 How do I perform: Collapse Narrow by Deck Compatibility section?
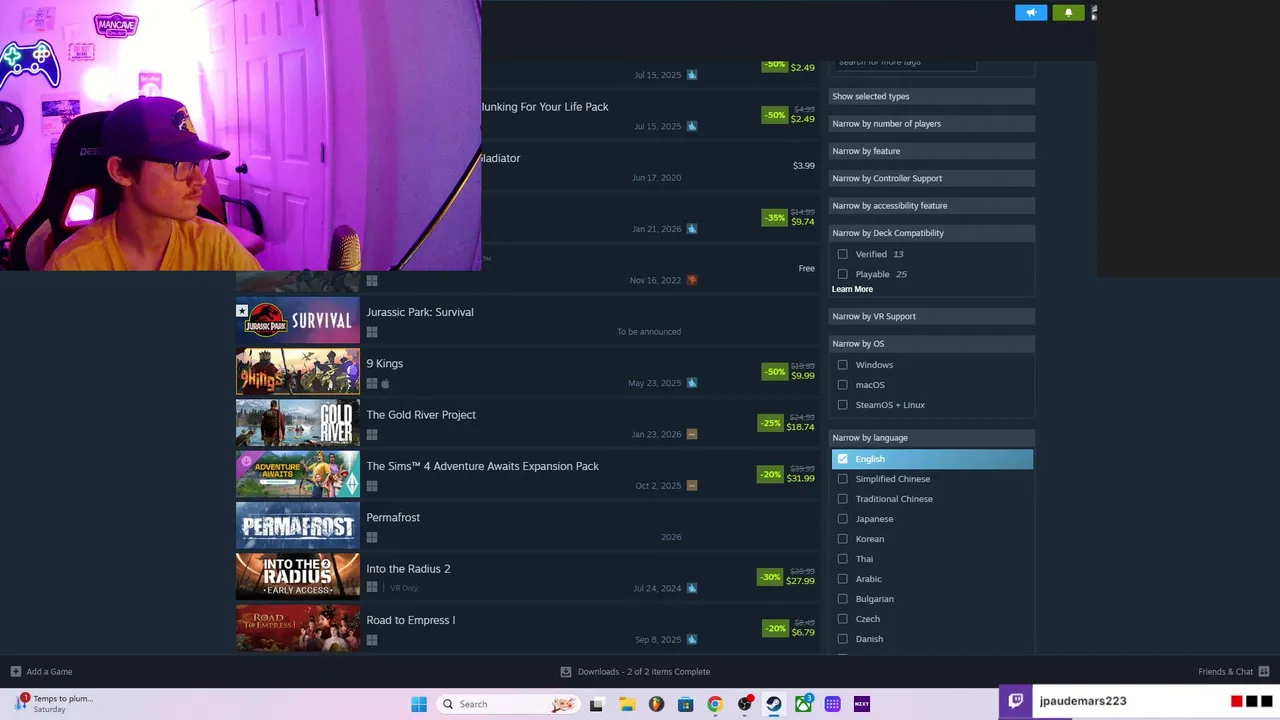point(931,233)
